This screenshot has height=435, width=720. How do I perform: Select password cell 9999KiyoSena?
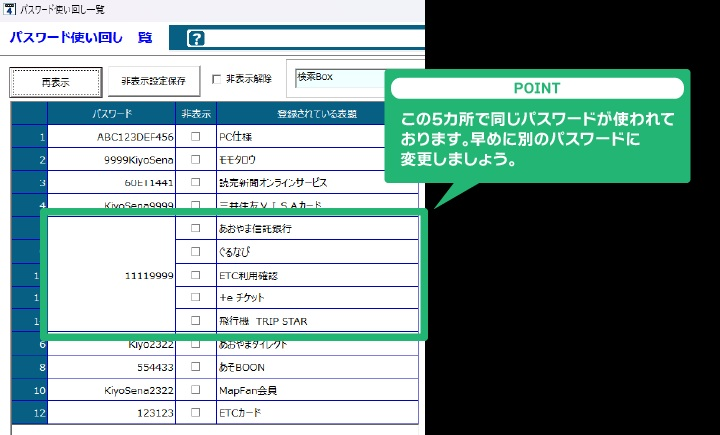tap(112, 159)
